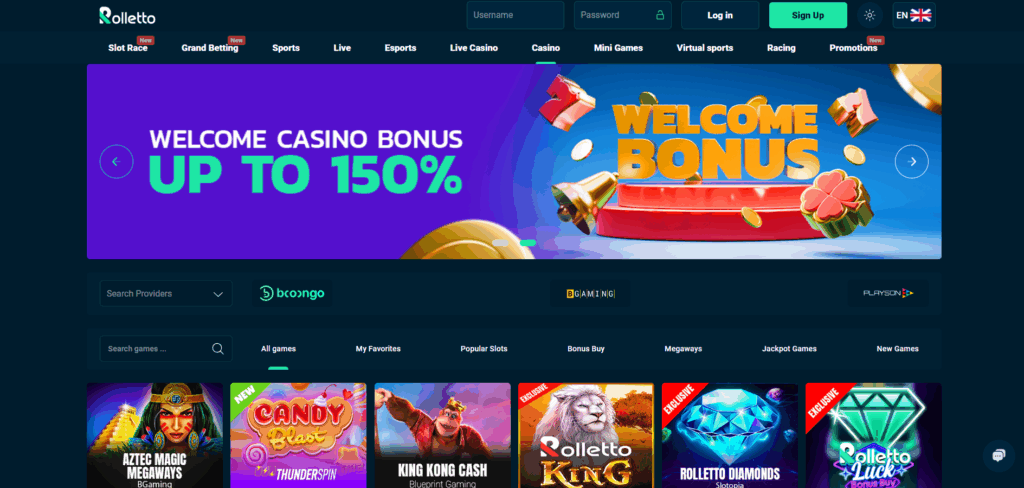Click the previous banner arrow
The image size is (1024, 488).
(x=116, y=161)
